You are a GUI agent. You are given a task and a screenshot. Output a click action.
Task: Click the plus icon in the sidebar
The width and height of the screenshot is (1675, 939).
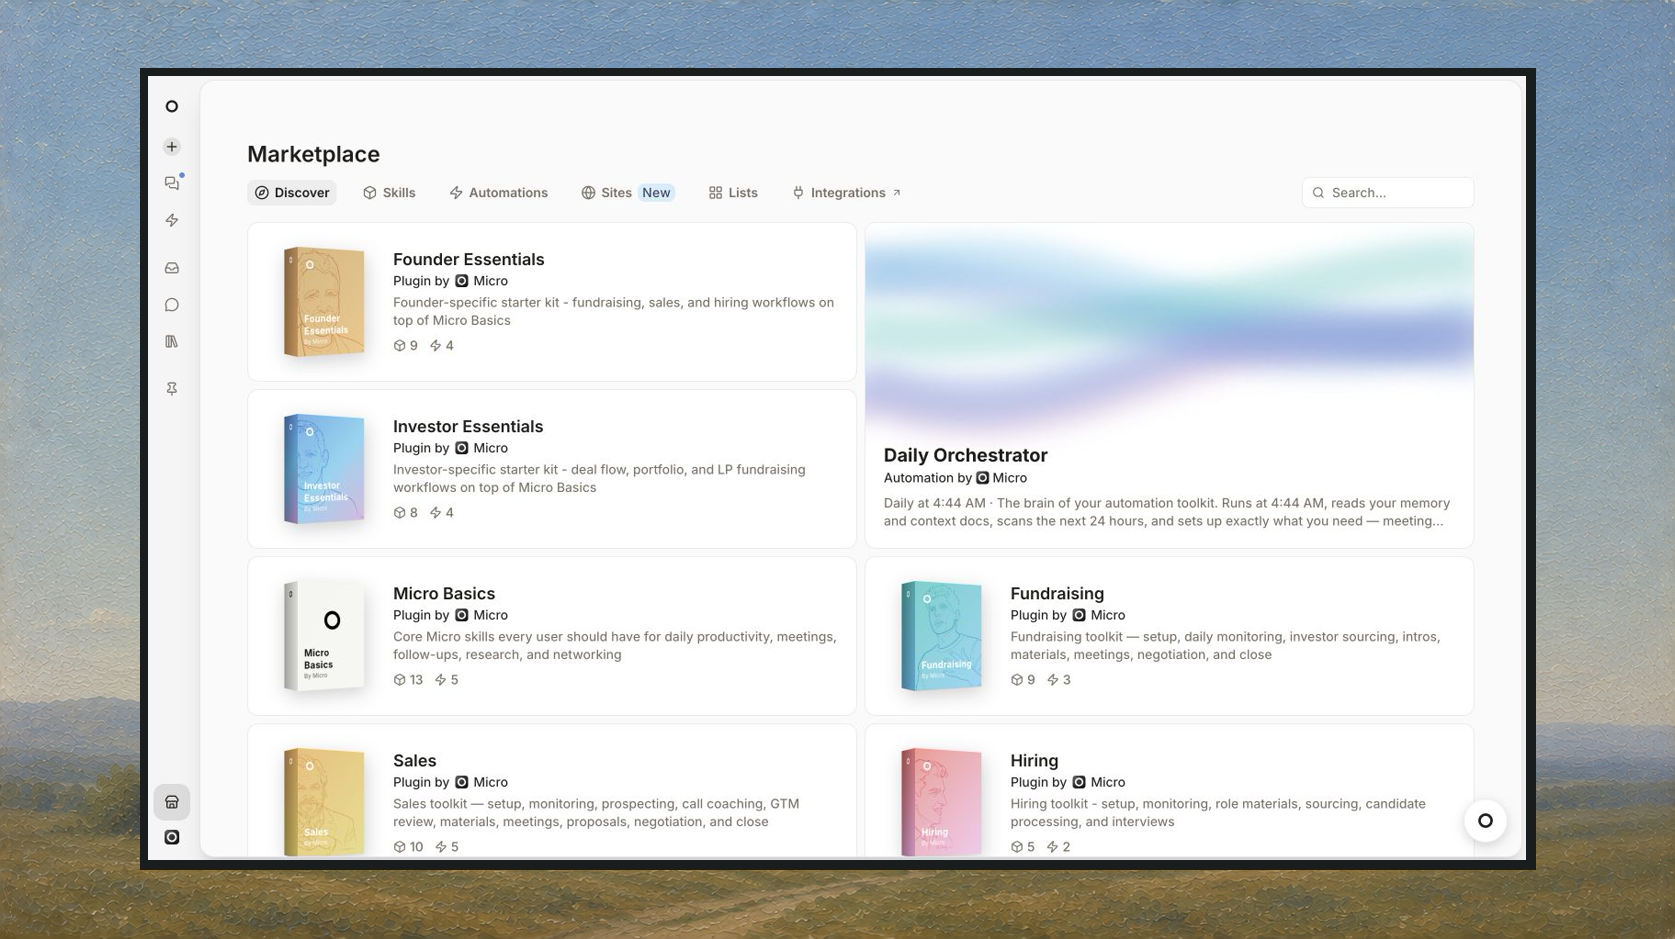[x=172, y=147]
